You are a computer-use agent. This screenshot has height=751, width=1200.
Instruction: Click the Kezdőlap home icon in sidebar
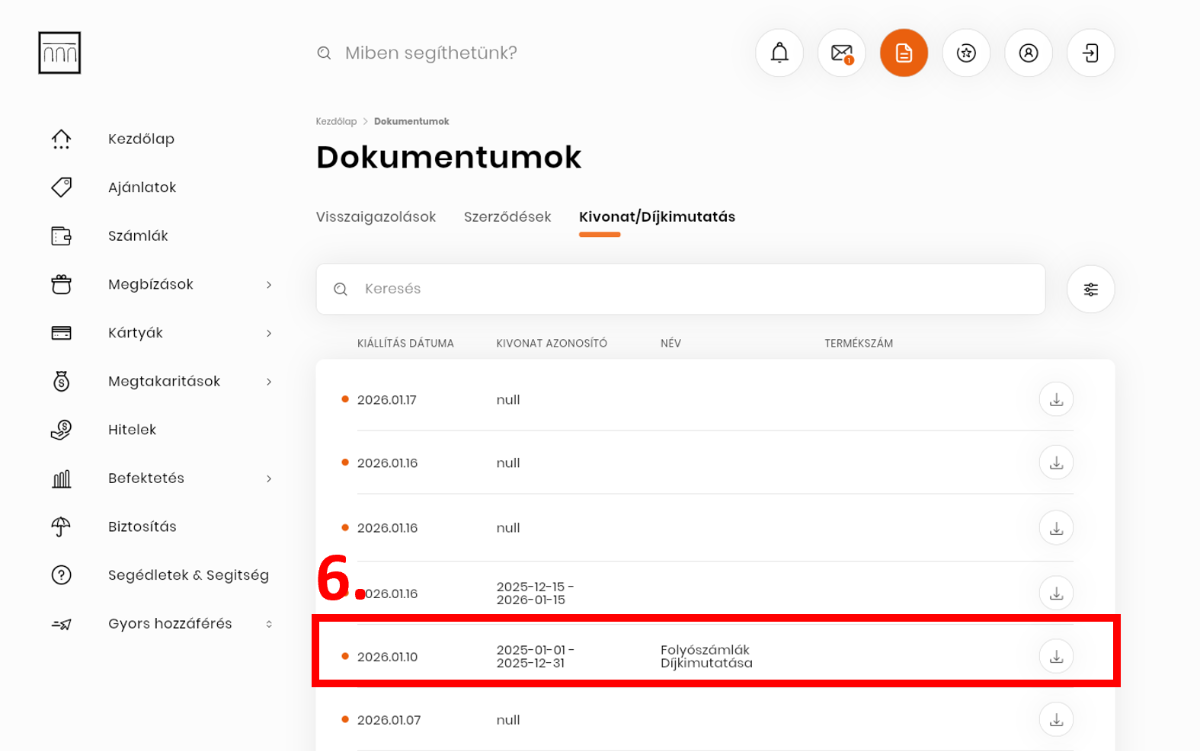point(61,139)
